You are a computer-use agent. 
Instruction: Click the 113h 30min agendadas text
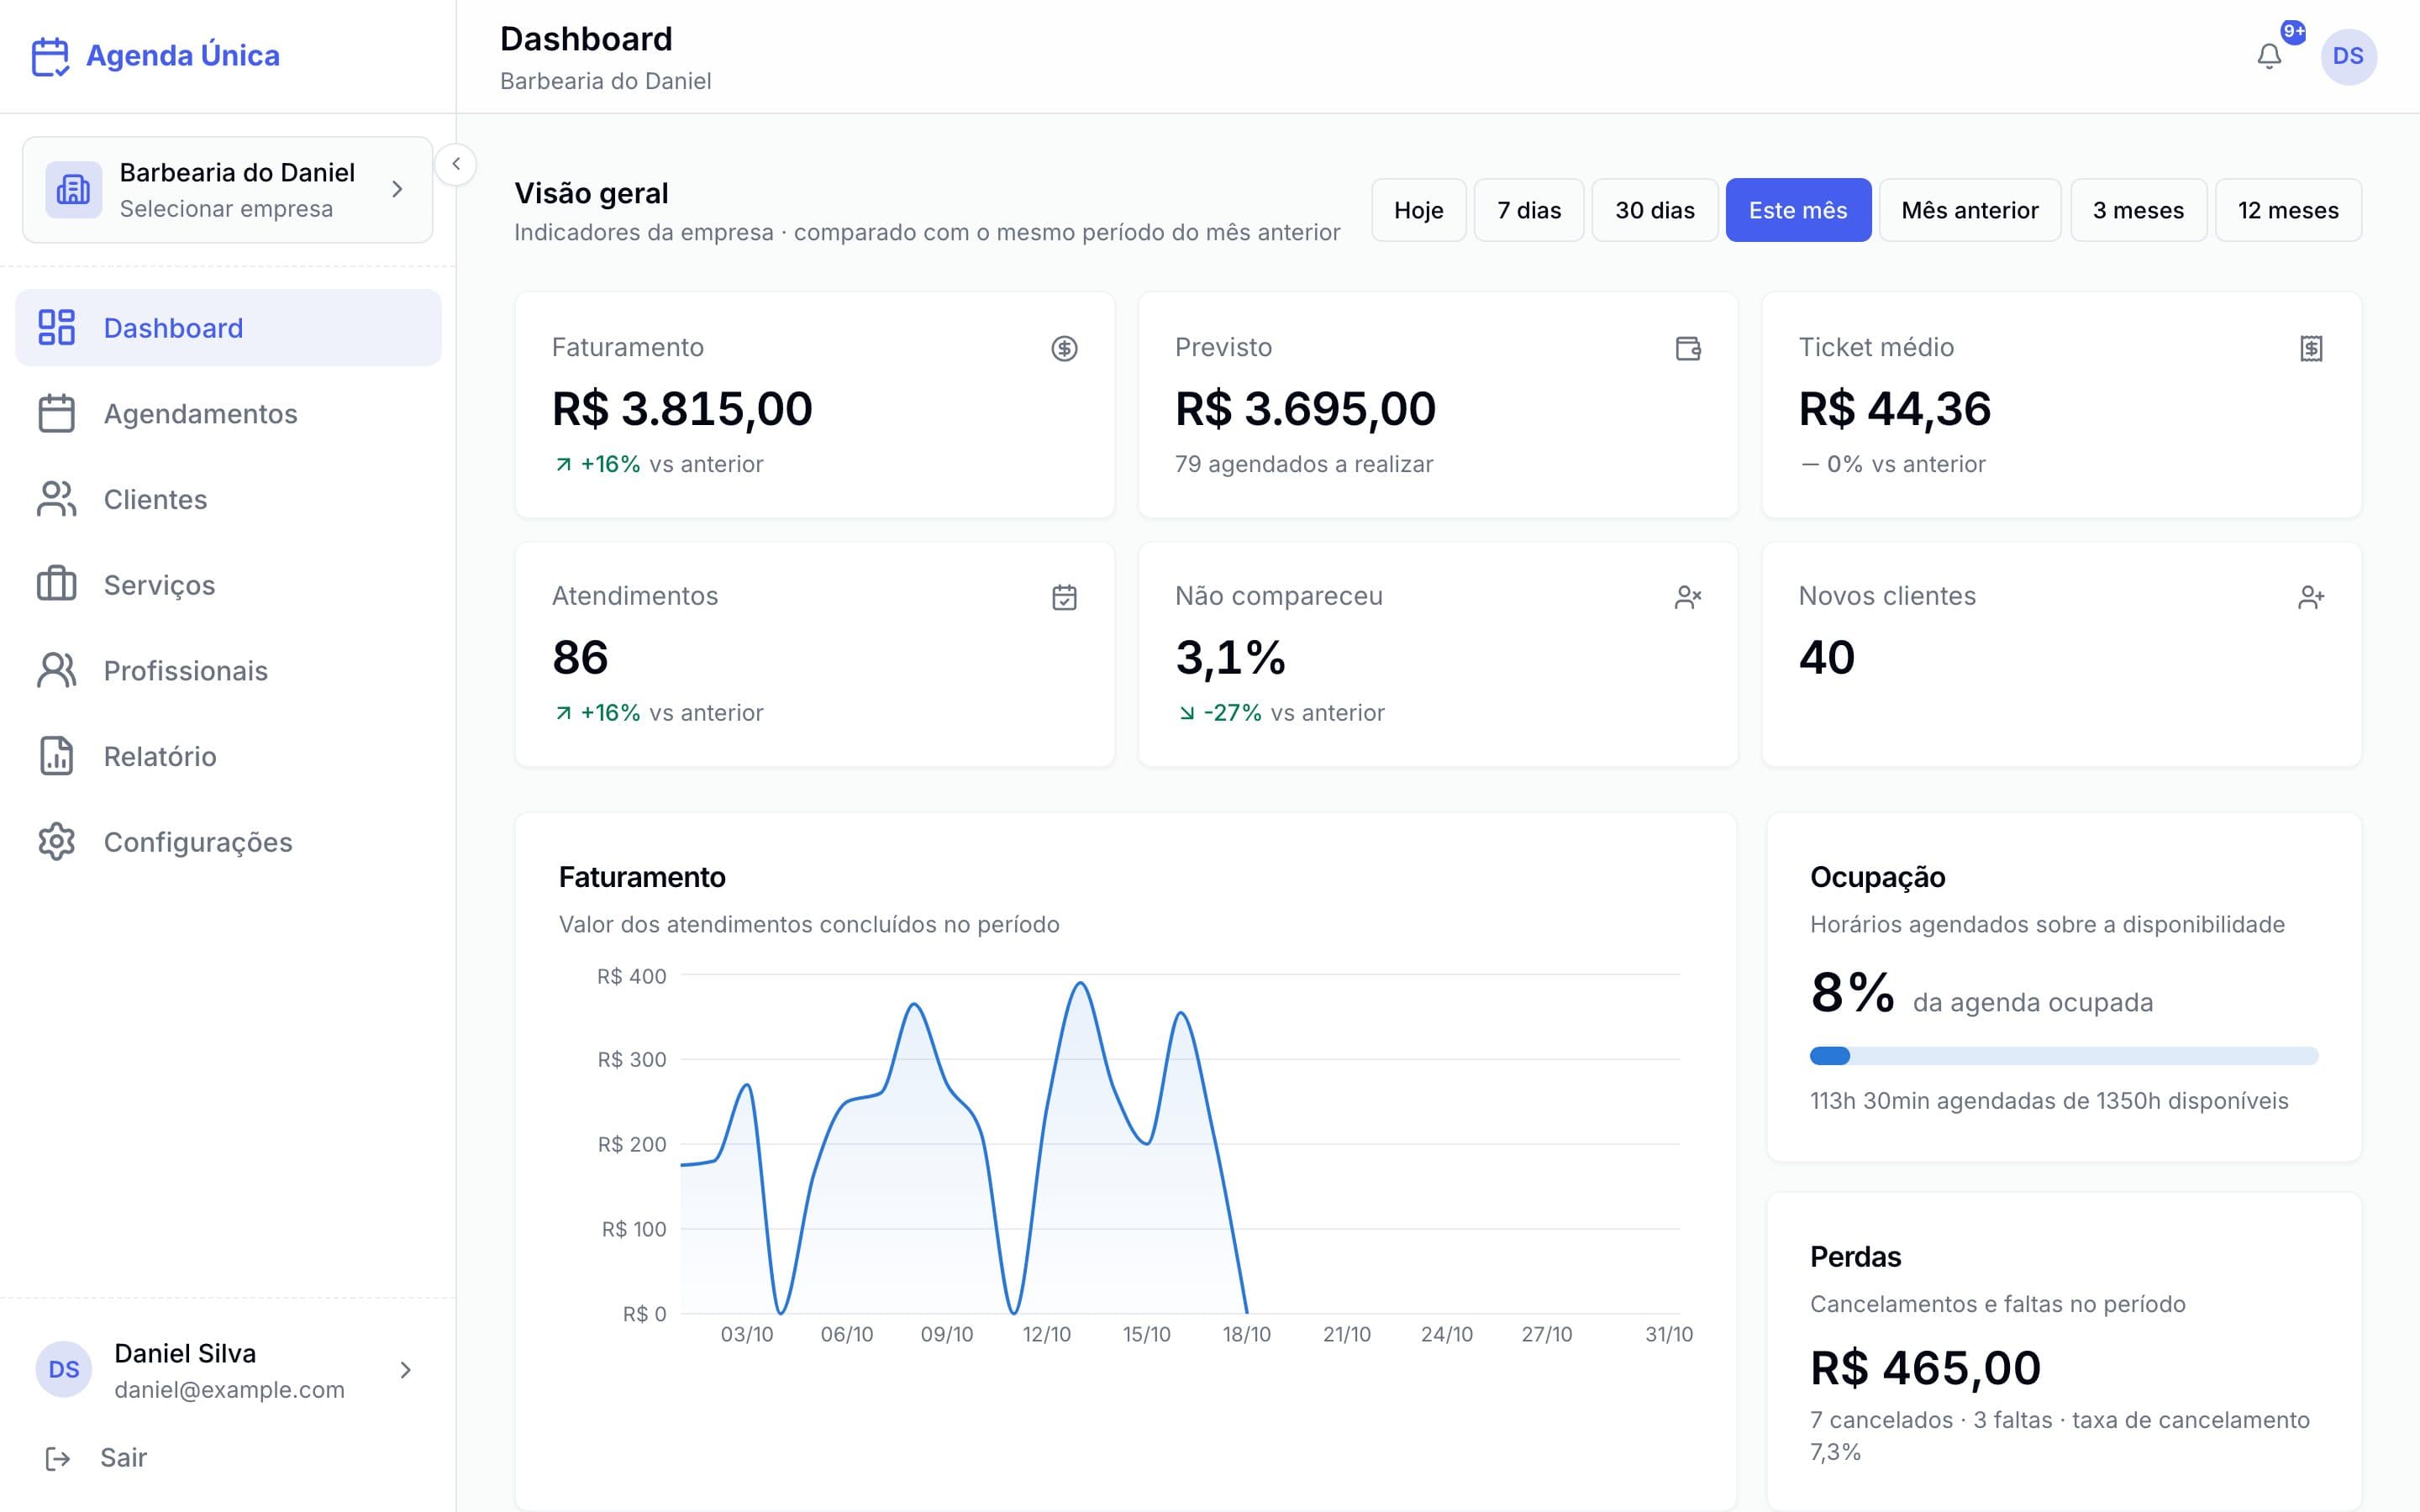(2049, 1101)
